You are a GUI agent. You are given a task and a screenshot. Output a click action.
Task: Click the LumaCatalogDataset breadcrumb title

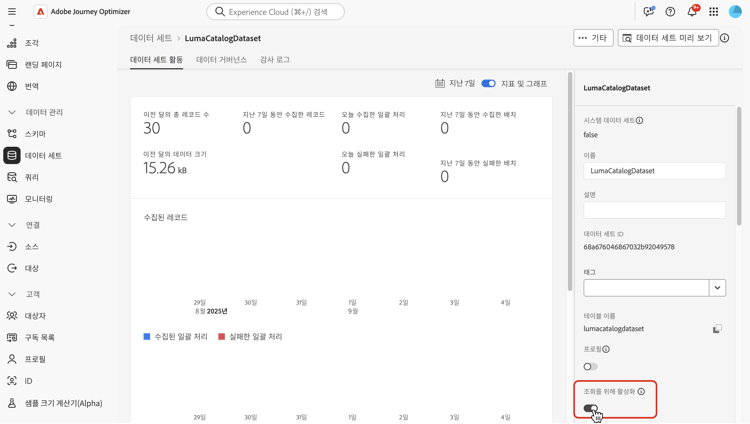(223, 38)
